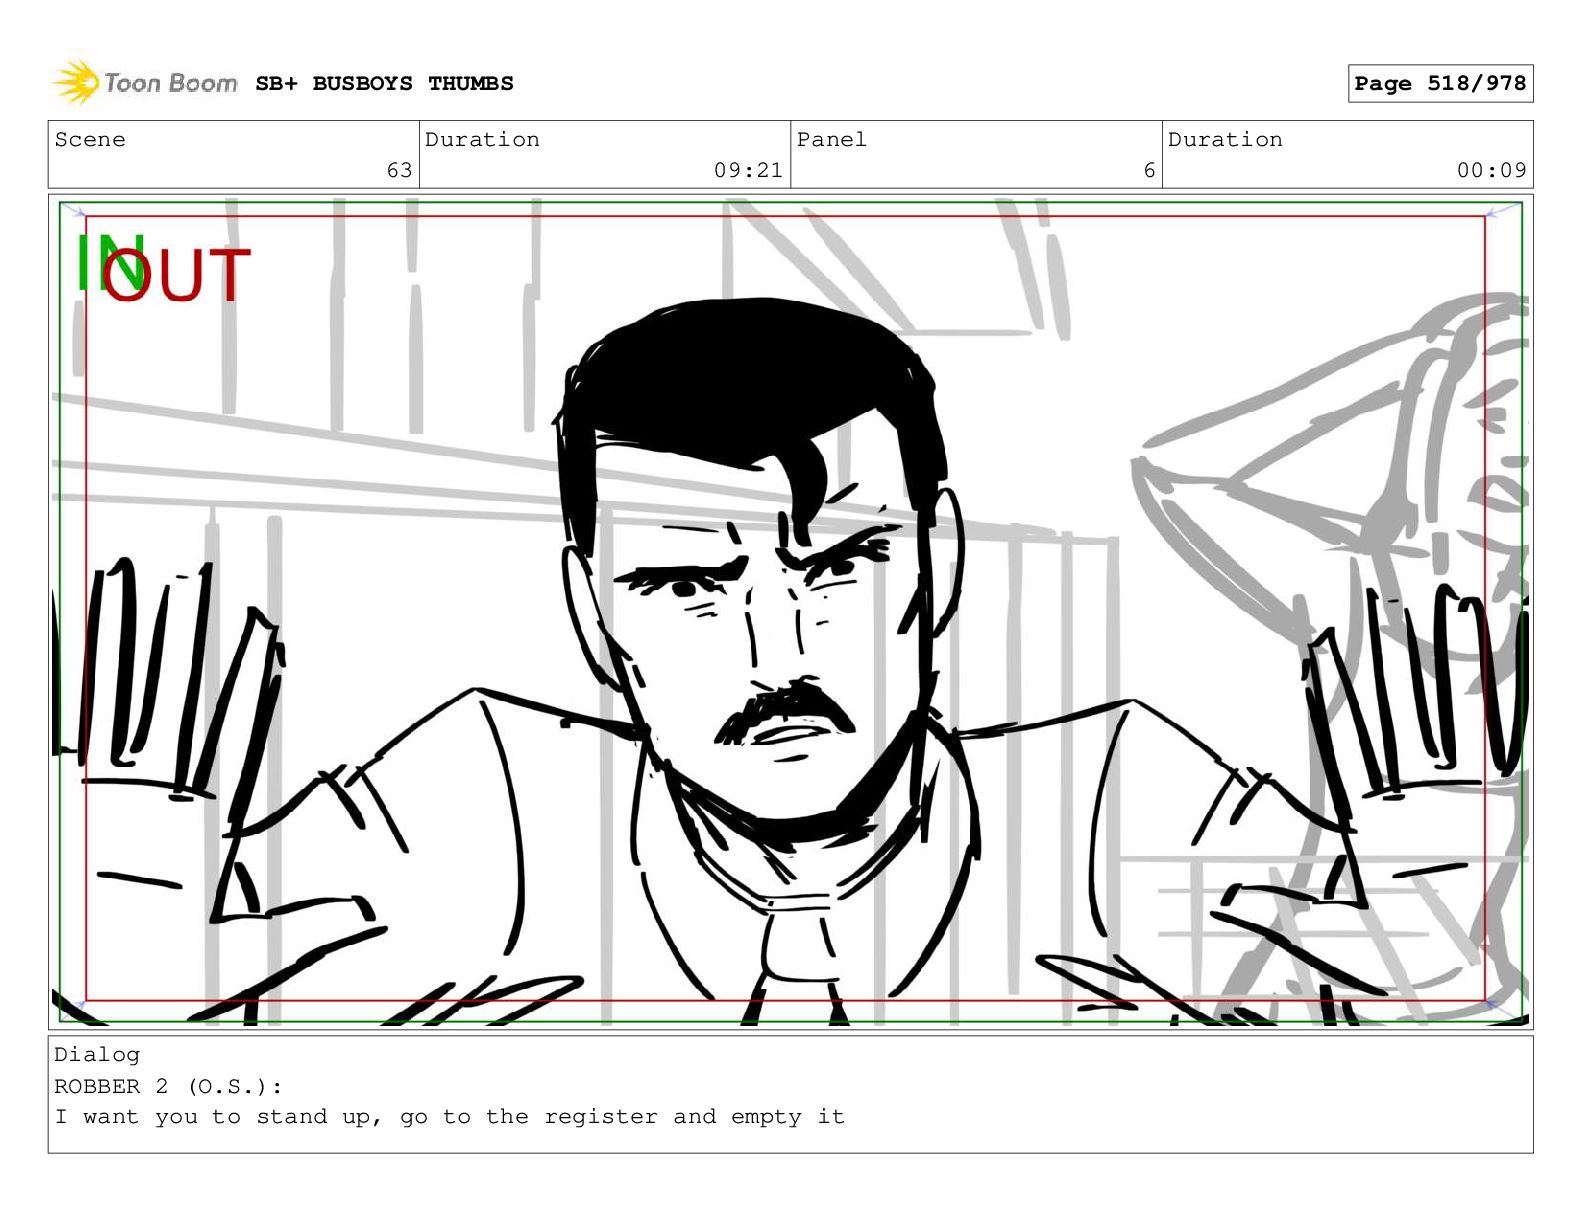Select panel duration value '00:09'
Image resolution: width=1582 pixels, height=1225 pixels.
(x=1491, y=171)
